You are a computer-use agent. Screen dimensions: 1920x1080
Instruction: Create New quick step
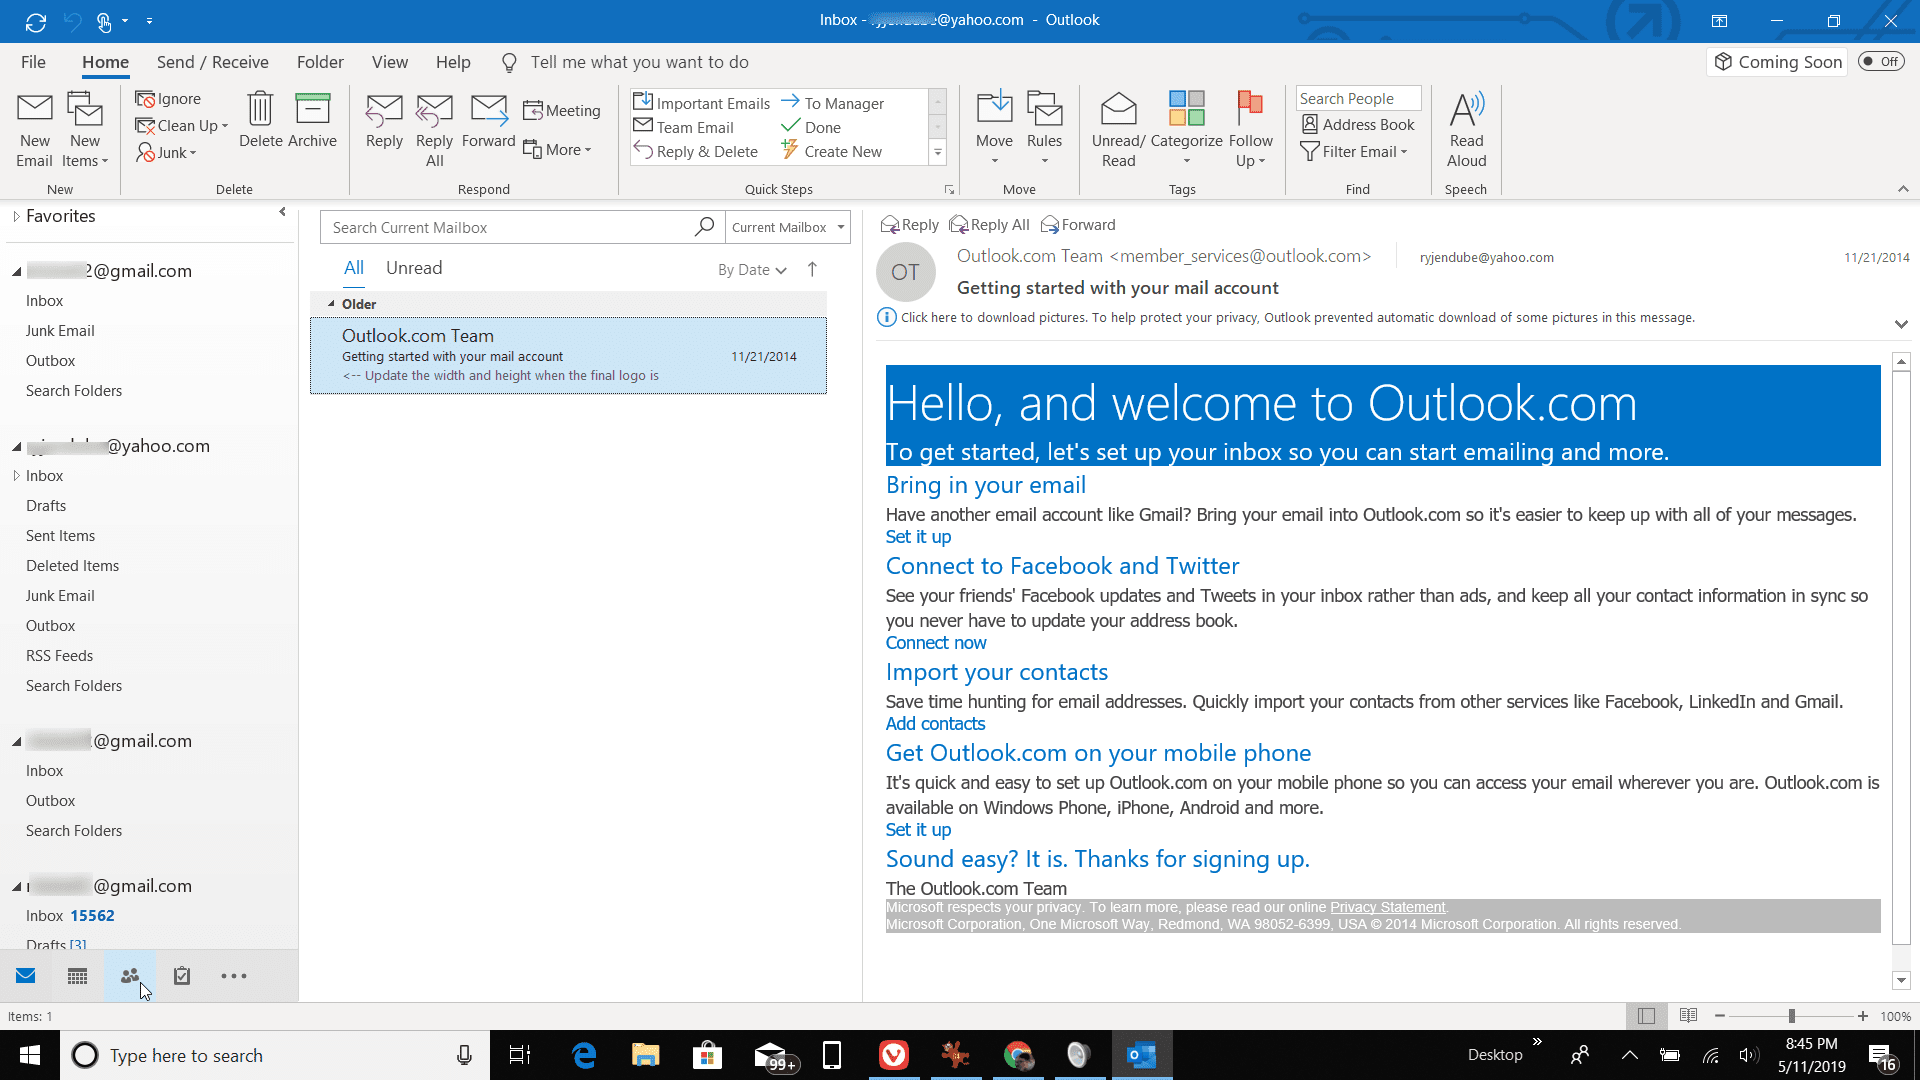click(x=832, y=151)
